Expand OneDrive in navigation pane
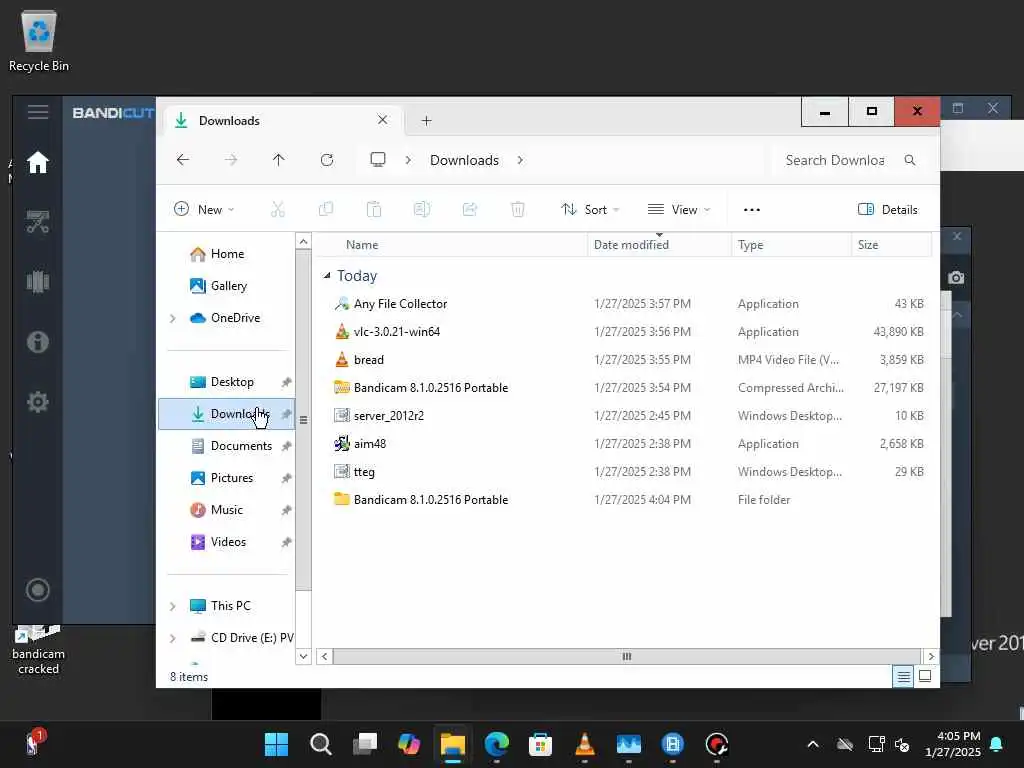The image size is (1024, 768). [x=172, y=318]
